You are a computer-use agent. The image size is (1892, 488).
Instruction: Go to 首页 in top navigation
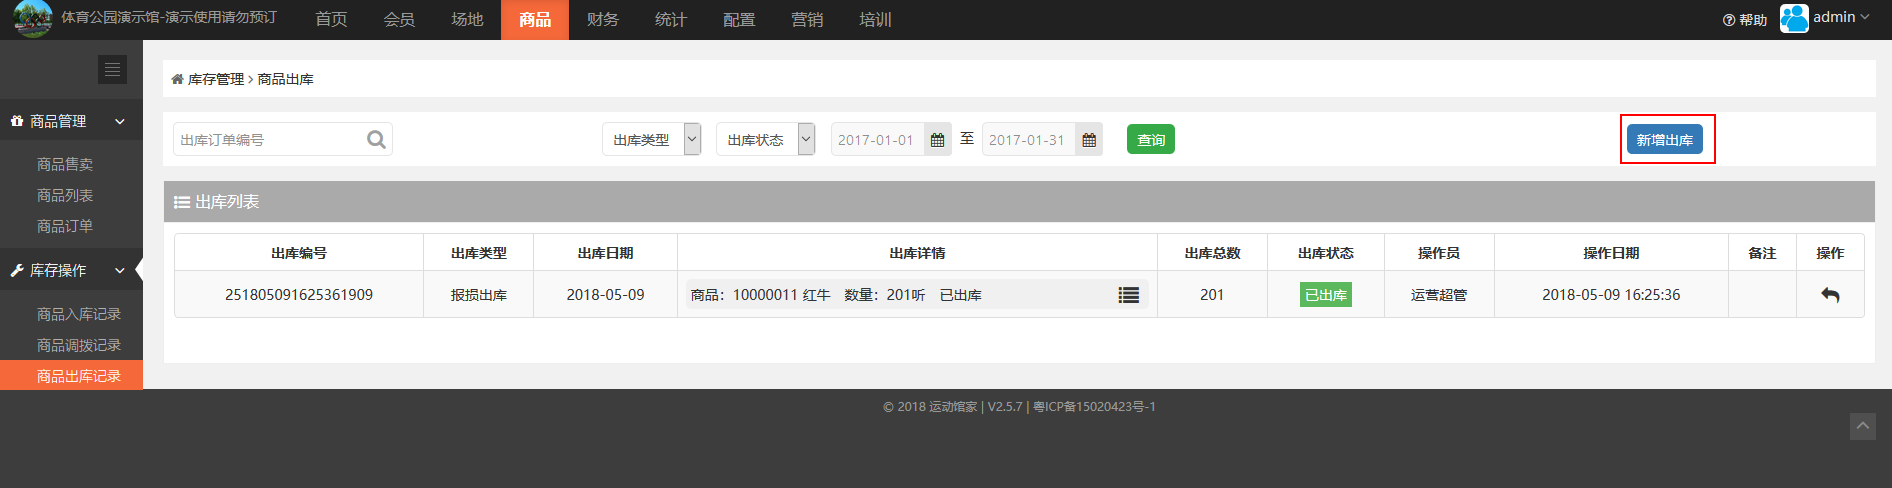pos(331,20)
